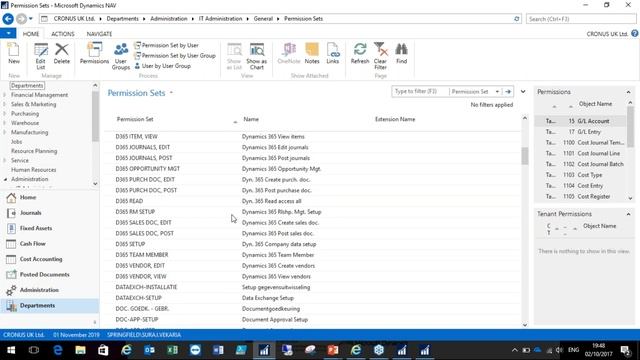
Task: Collapse the Permissions factbox
Action: coord(628,92)
